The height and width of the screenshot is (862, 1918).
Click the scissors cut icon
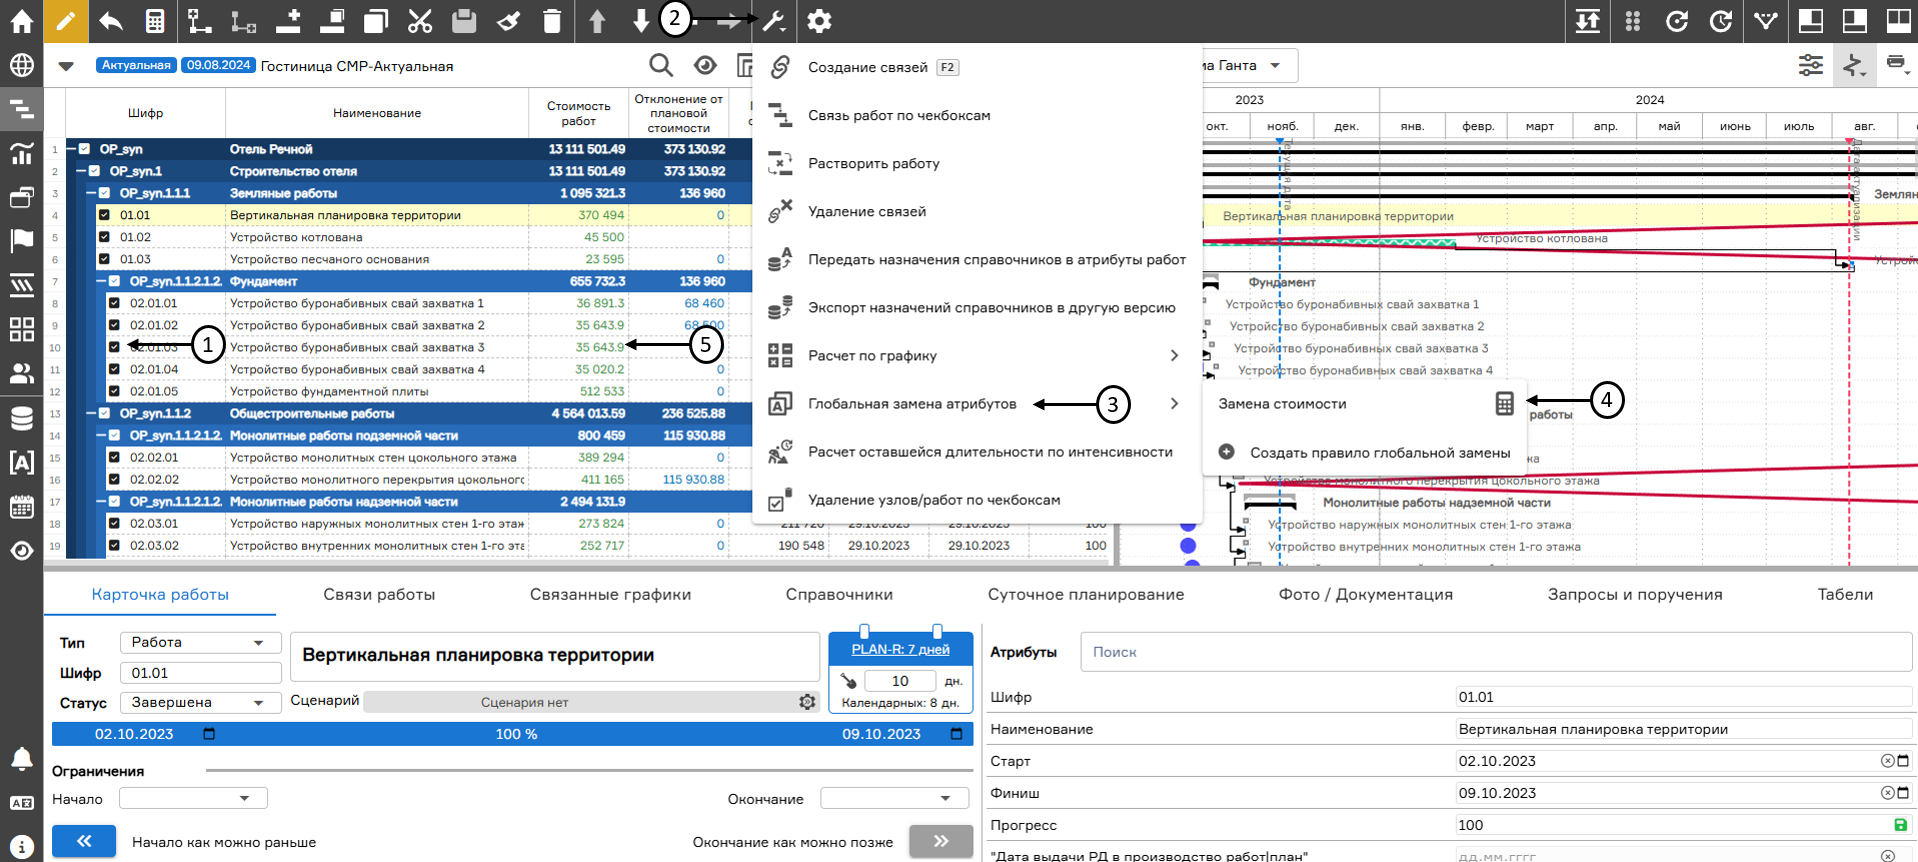pos(420,21)
